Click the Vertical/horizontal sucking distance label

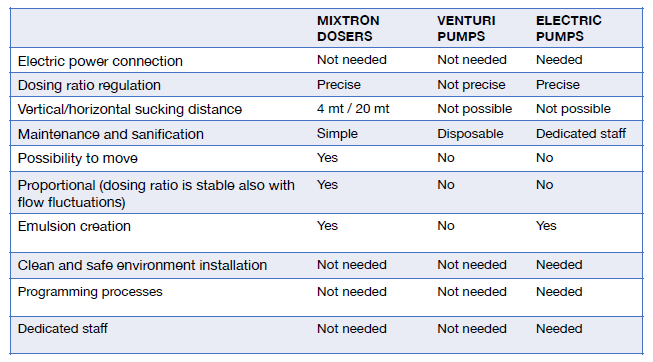point(130,109)
